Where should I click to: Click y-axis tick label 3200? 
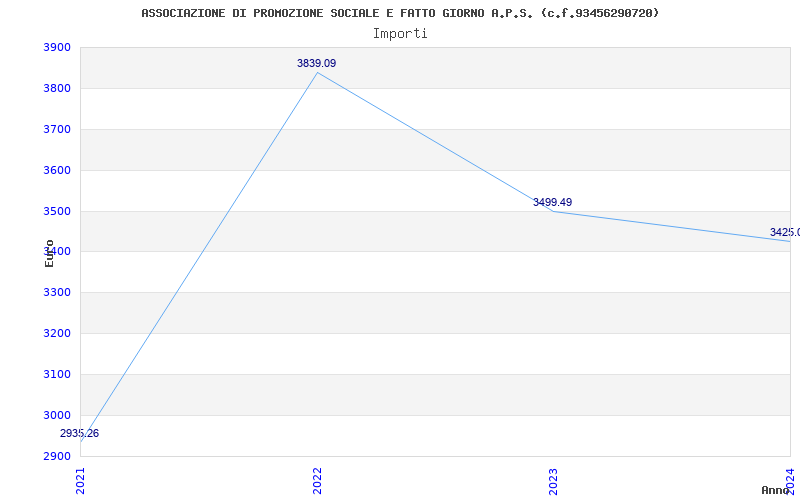coord(57,334)
